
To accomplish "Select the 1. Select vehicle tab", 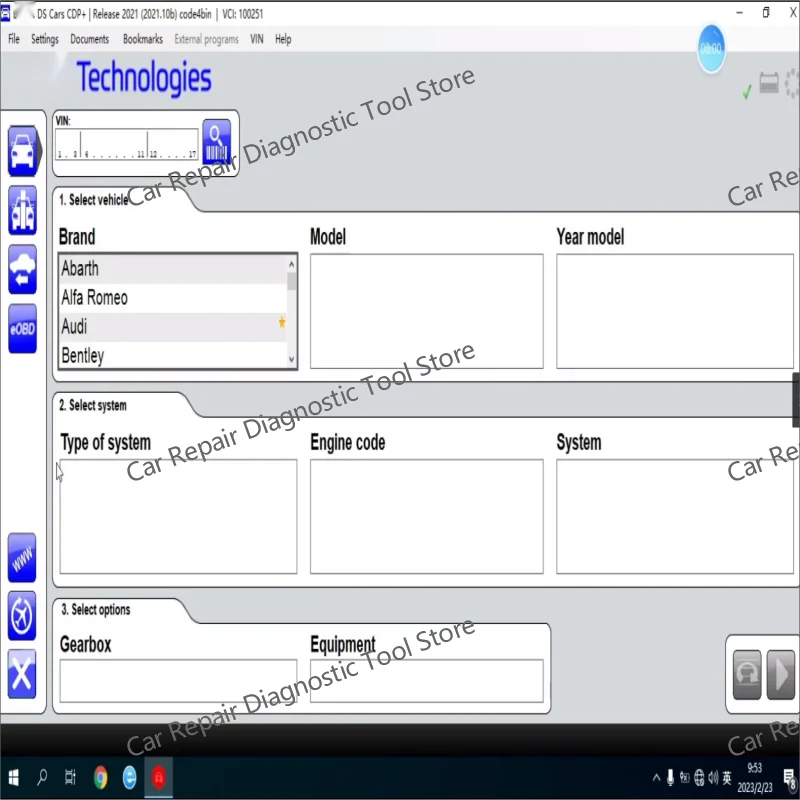I will (94, 200).
